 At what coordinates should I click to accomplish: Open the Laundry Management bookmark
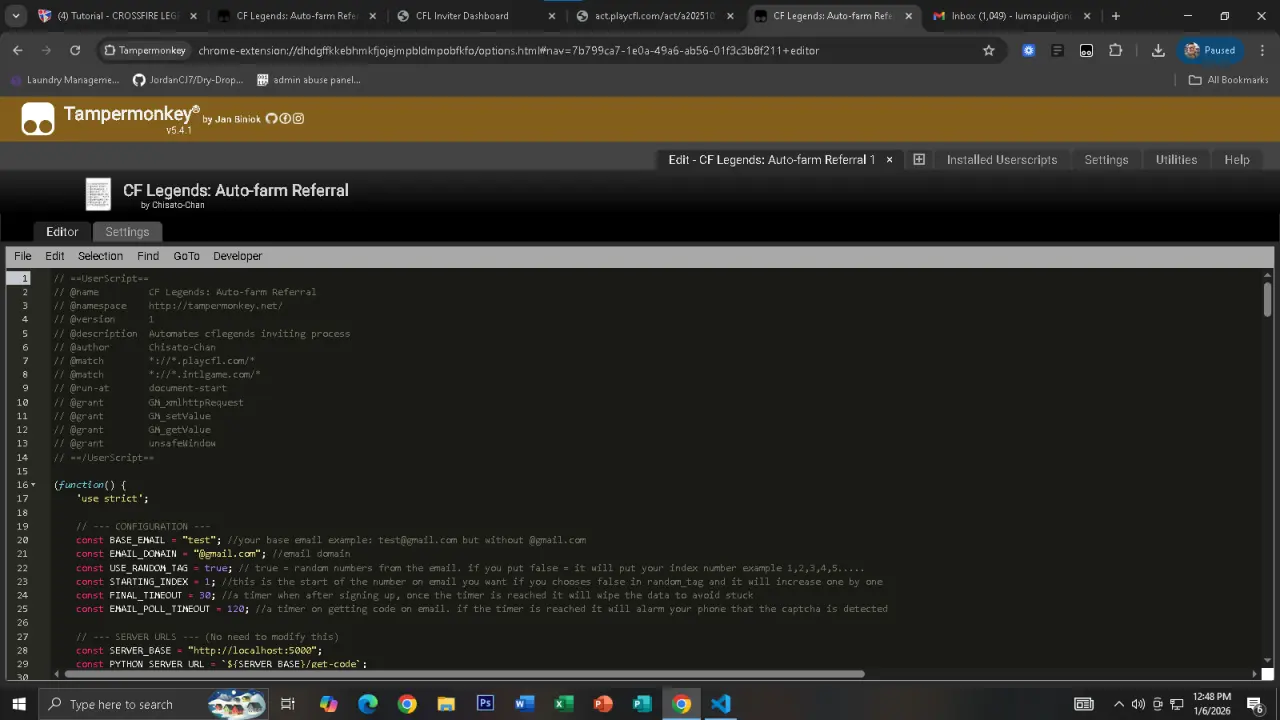(x=66, y=80)
